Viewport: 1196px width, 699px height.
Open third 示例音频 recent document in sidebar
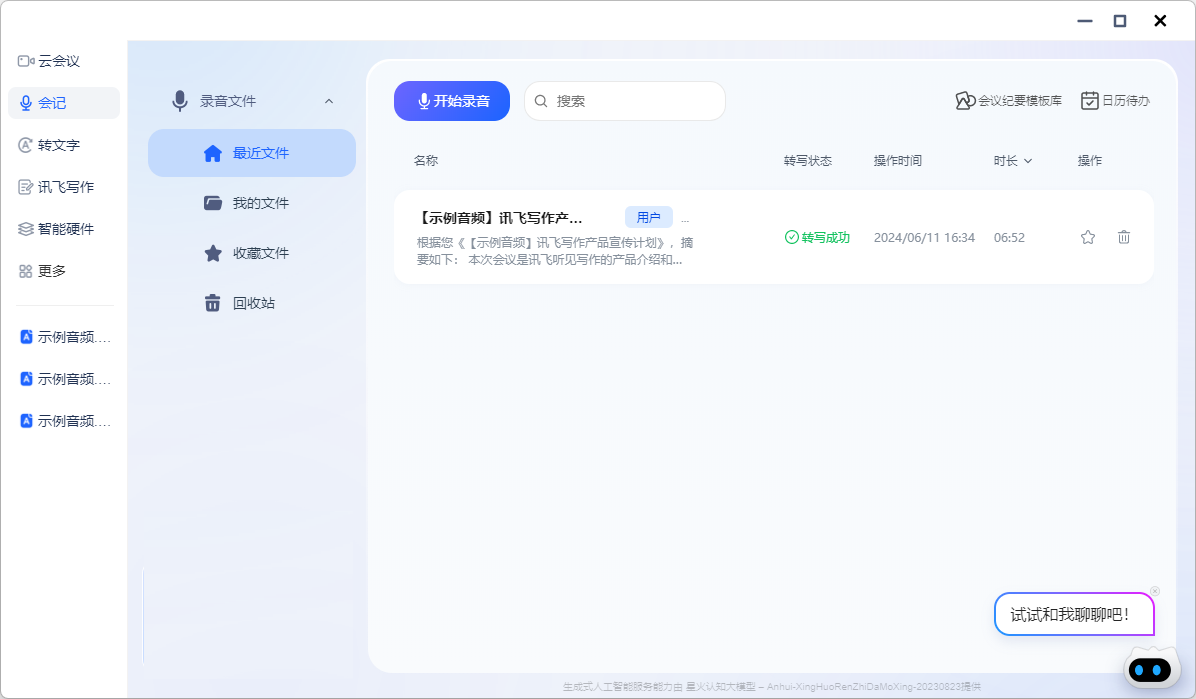[66, 420]
